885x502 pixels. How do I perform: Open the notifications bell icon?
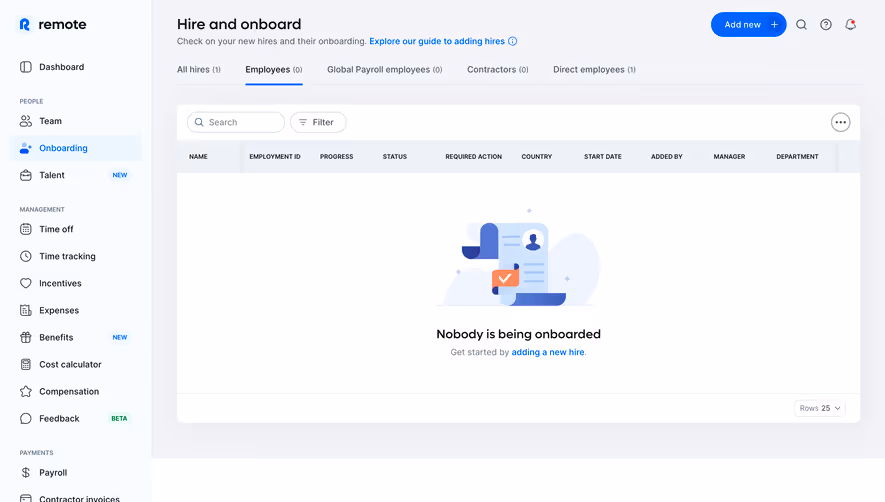(851, 25)
